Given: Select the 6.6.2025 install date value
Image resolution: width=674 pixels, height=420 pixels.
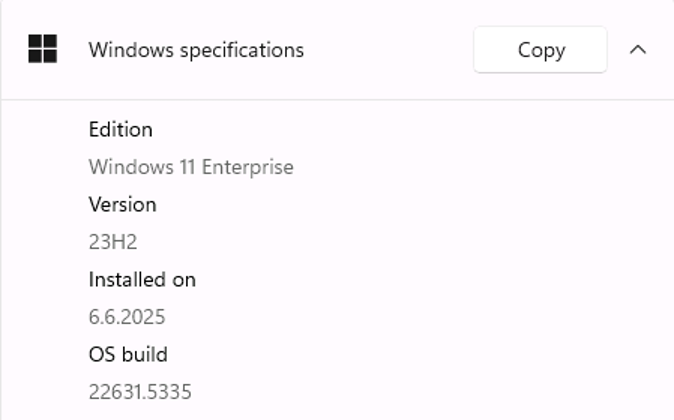Looking at the screenshot, I should 127,317.
